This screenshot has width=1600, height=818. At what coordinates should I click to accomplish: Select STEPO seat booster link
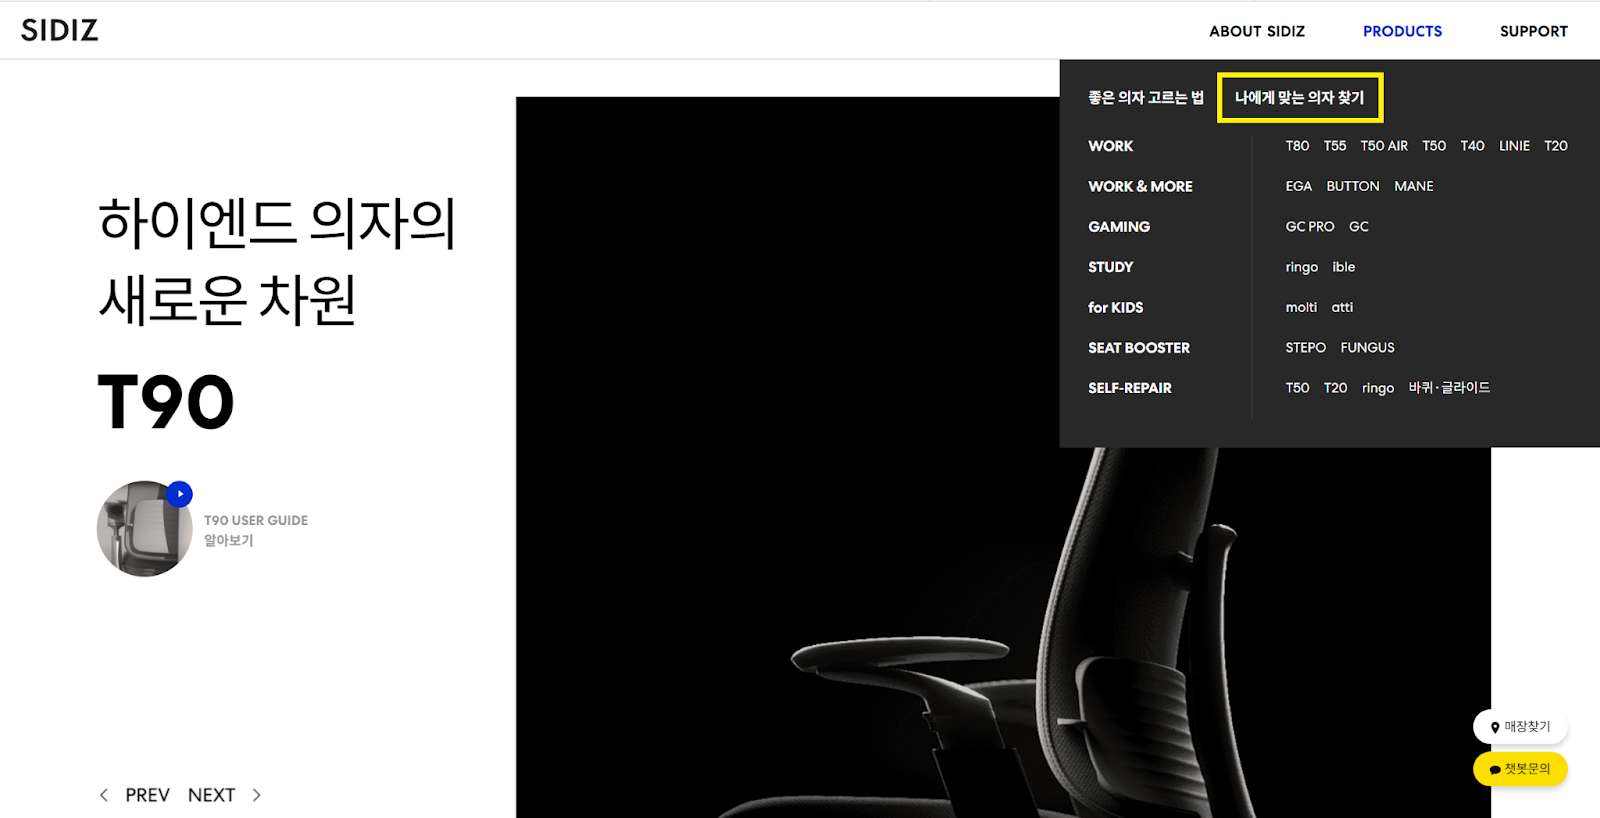1305,348
